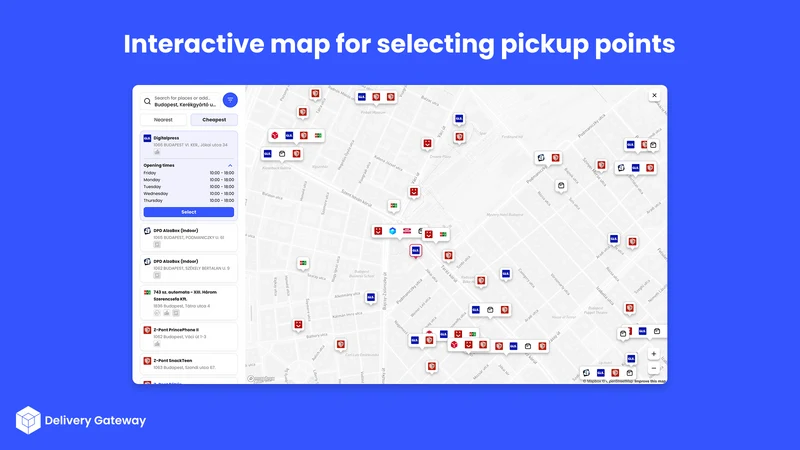This screenshot has width=800, height=450.
Task: Click the Opening times heading
Action: click(x=159, y=165)
